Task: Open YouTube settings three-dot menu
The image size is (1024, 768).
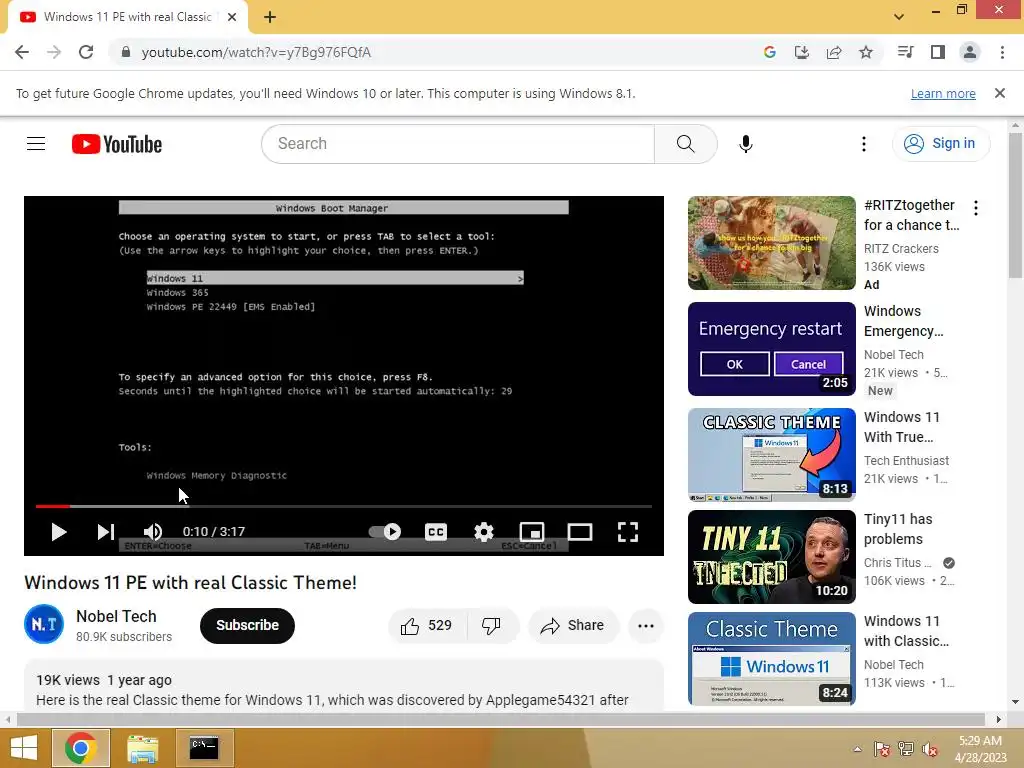Action: (x=863, y=144)
